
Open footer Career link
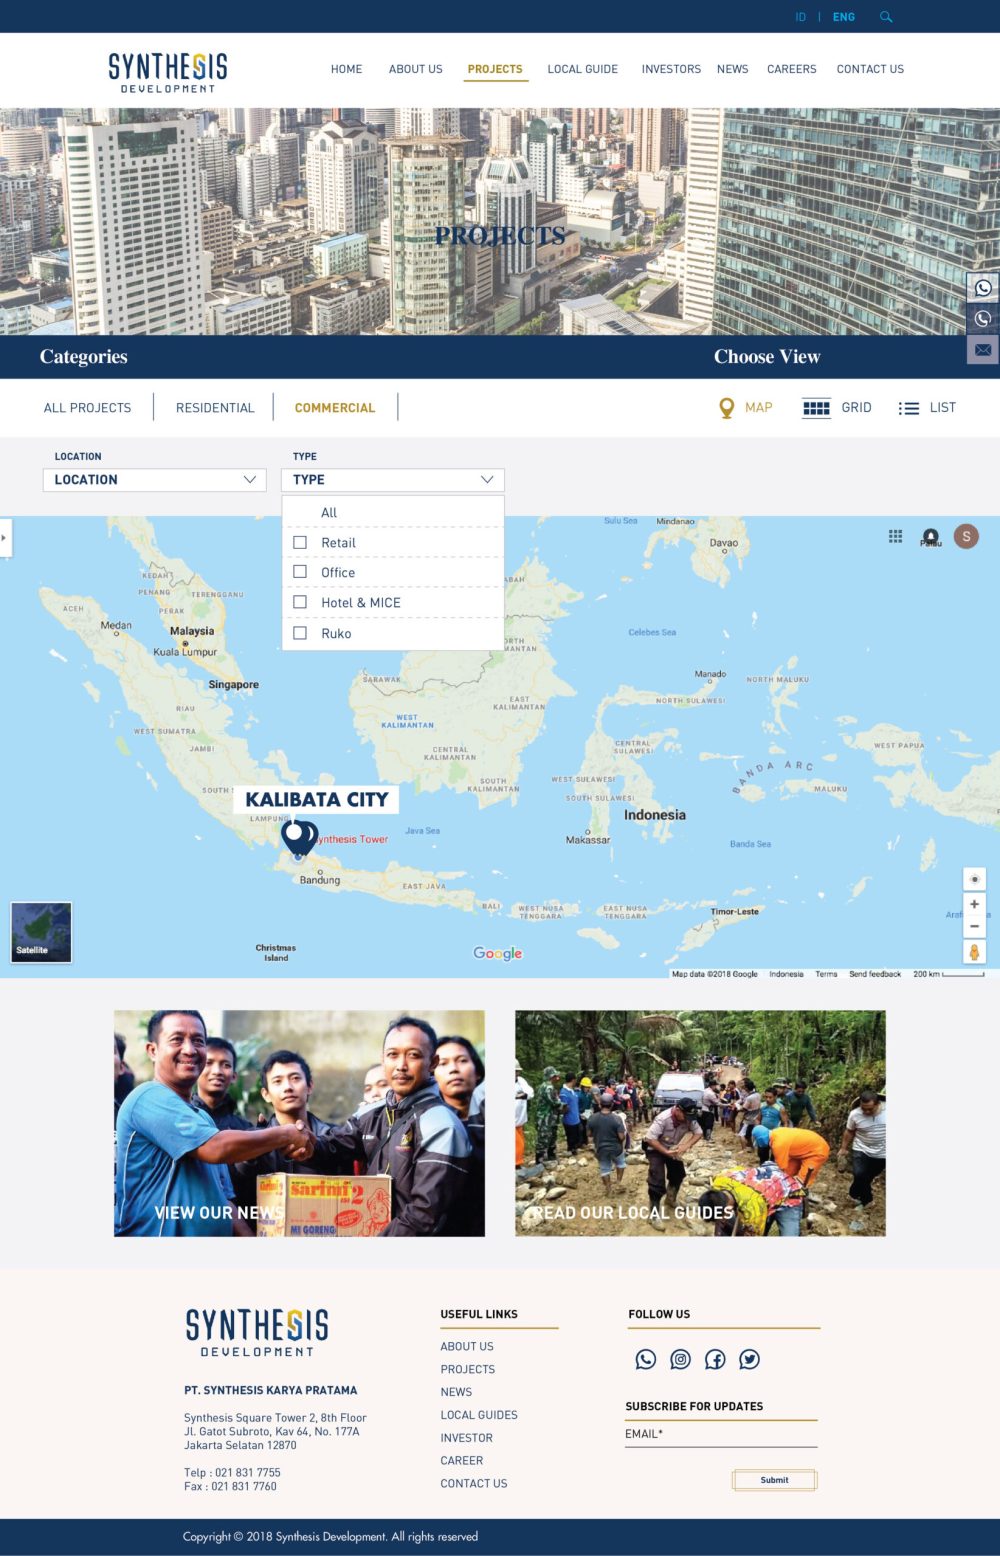point(462,1461)
